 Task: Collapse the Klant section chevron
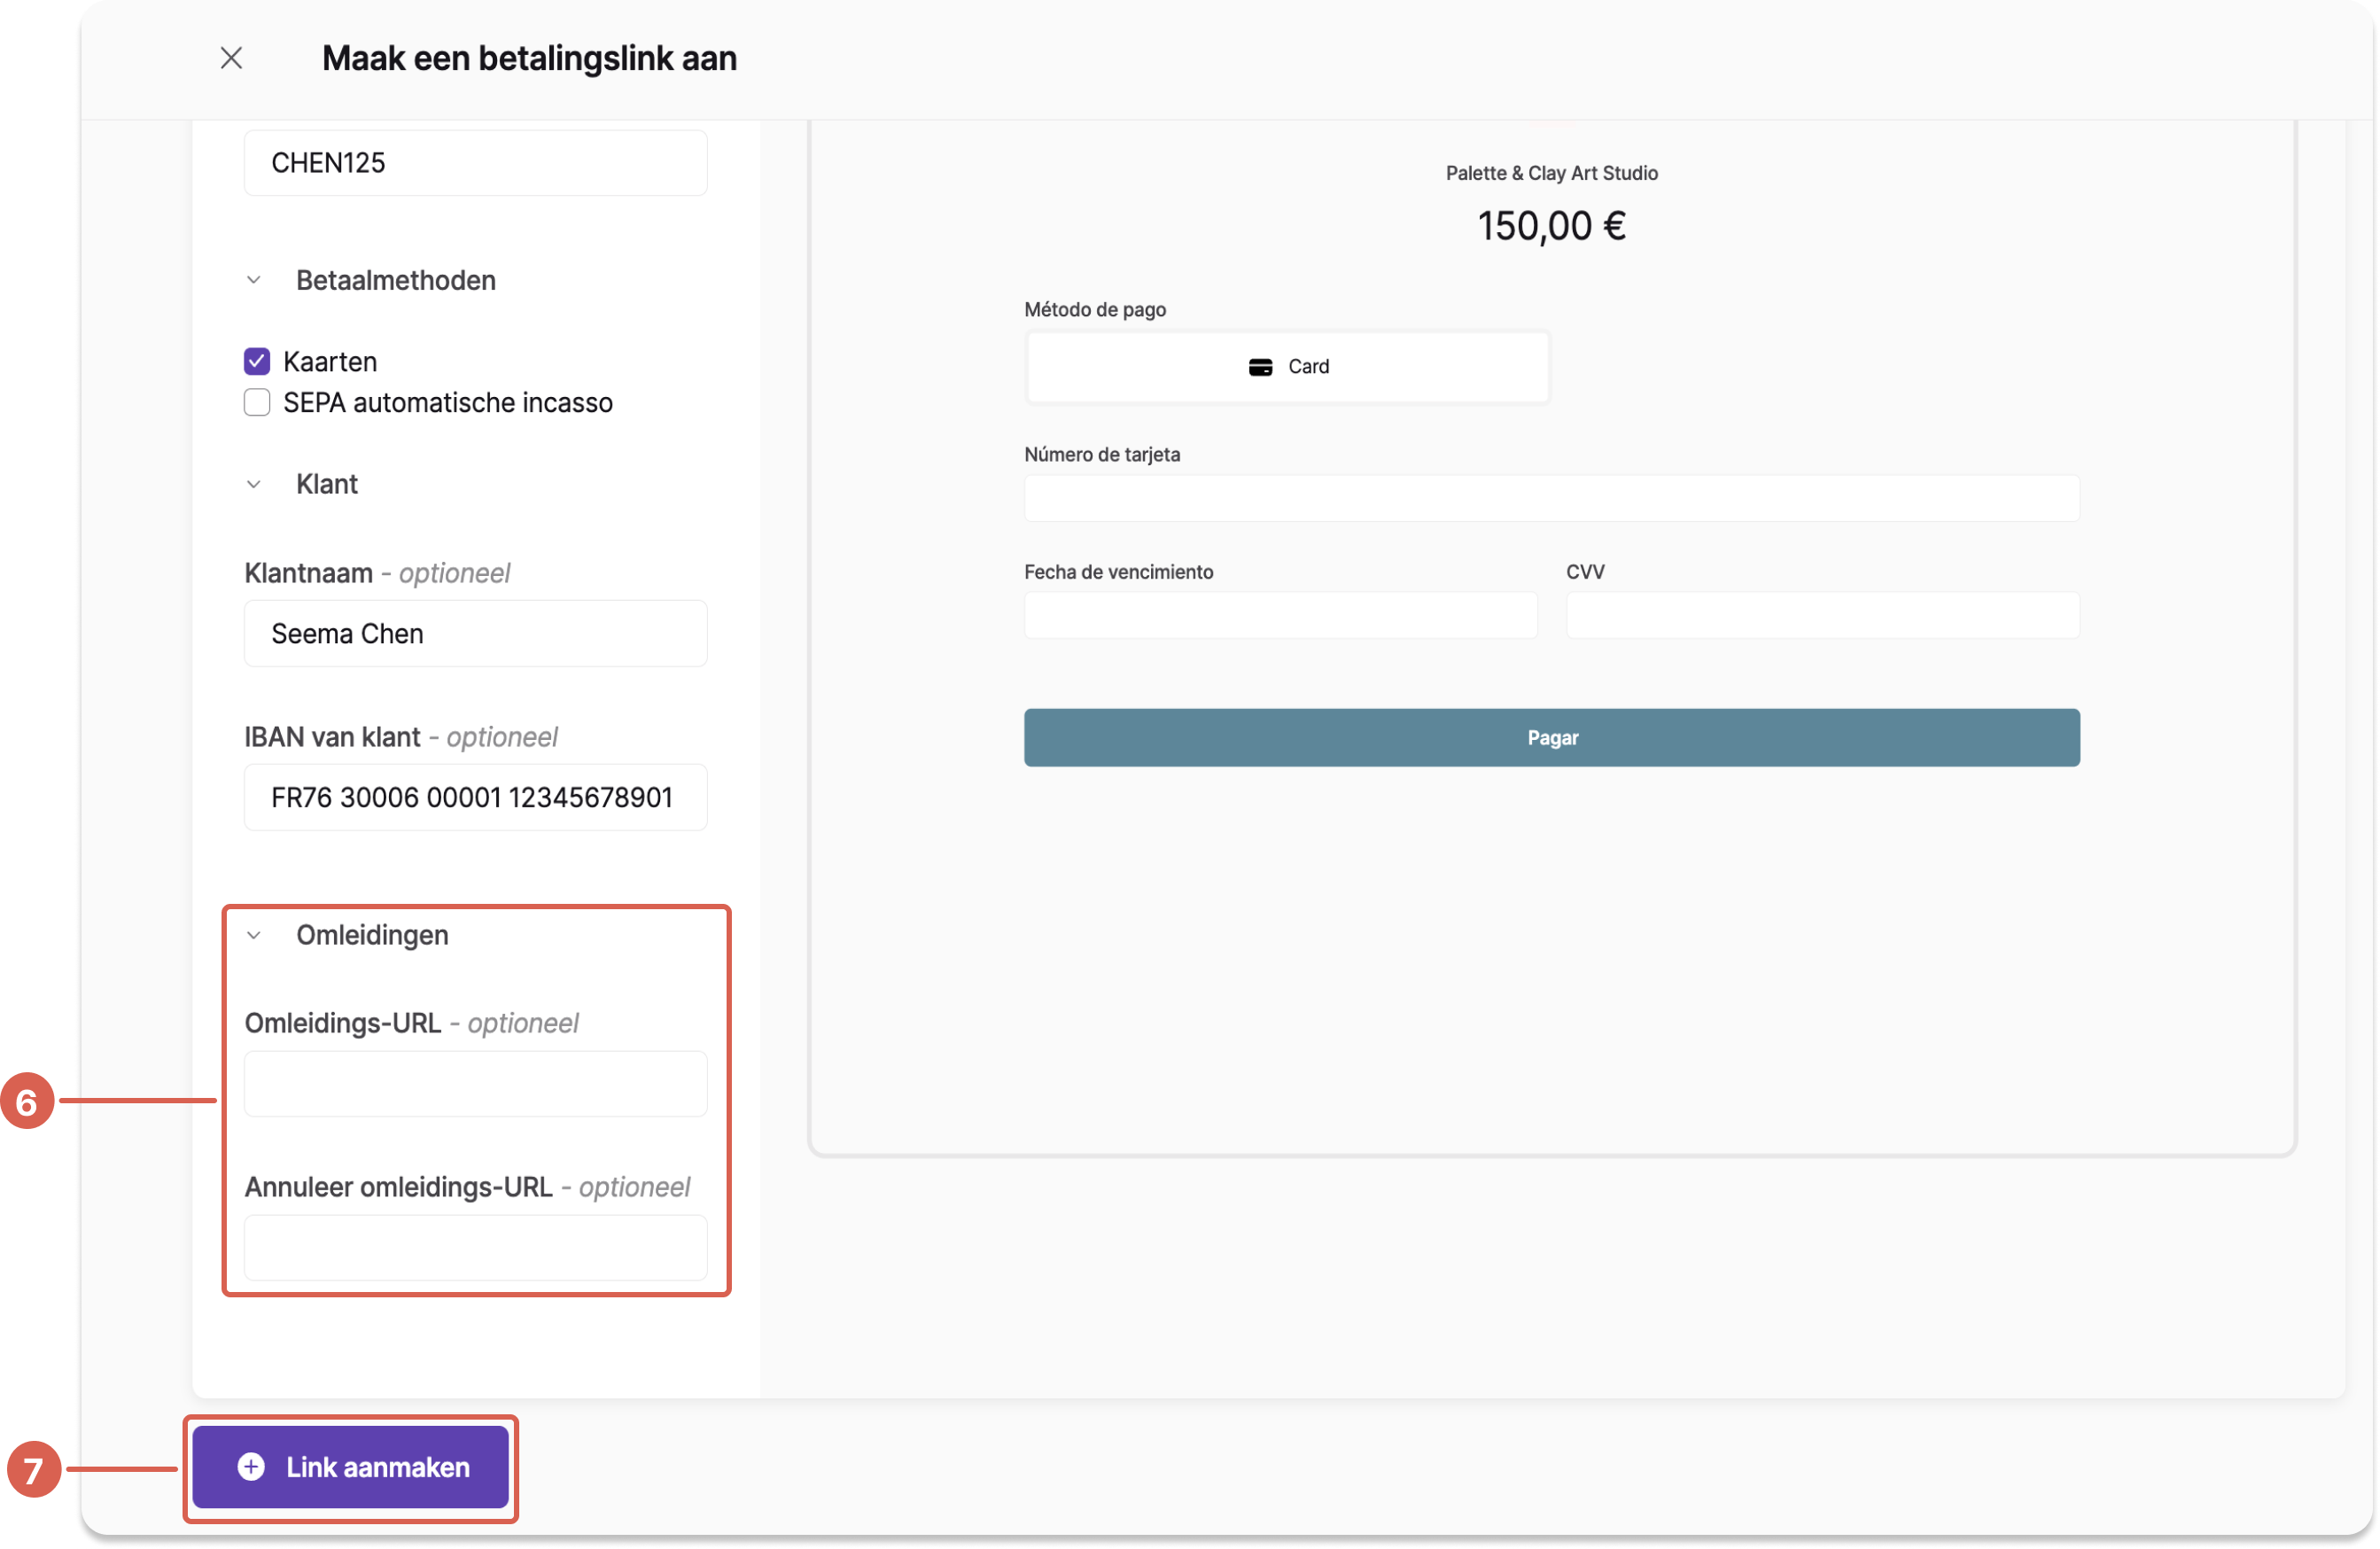254,484
